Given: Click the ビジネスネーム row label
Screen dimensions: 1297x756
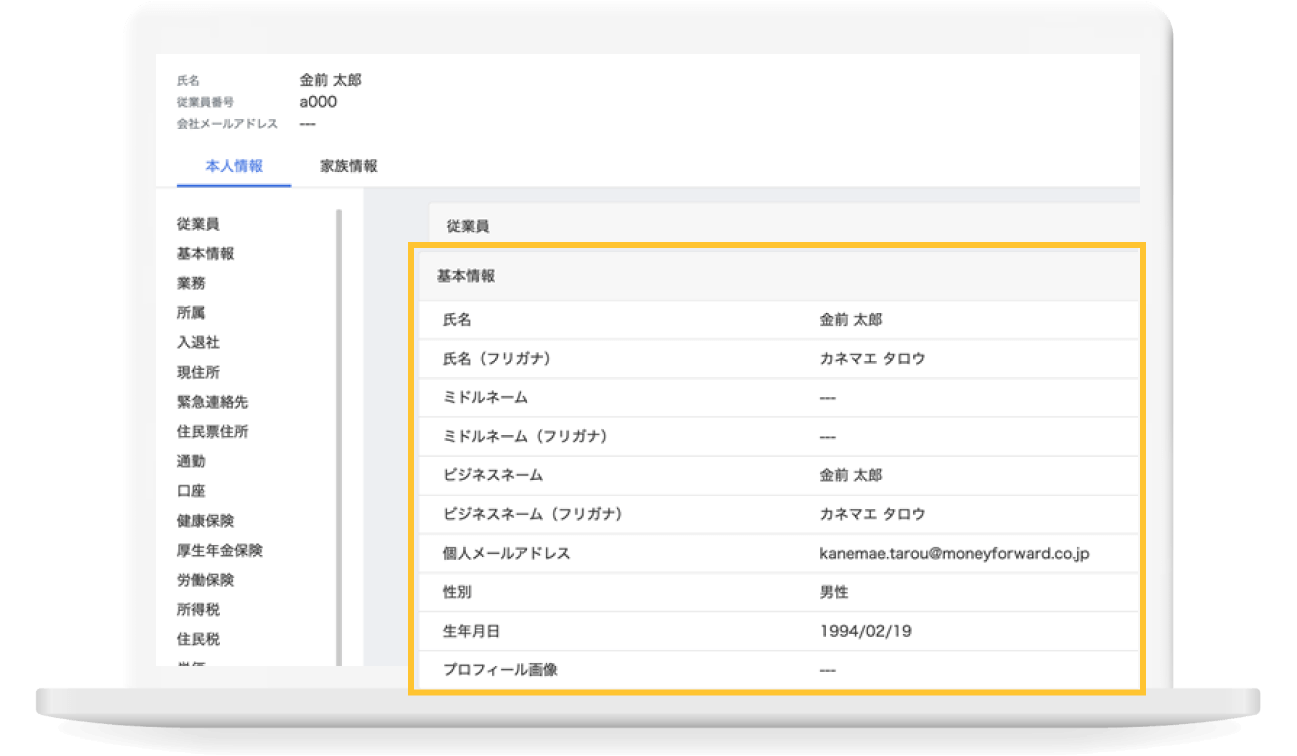Looking at the screenshot, I should pos(493,475).
